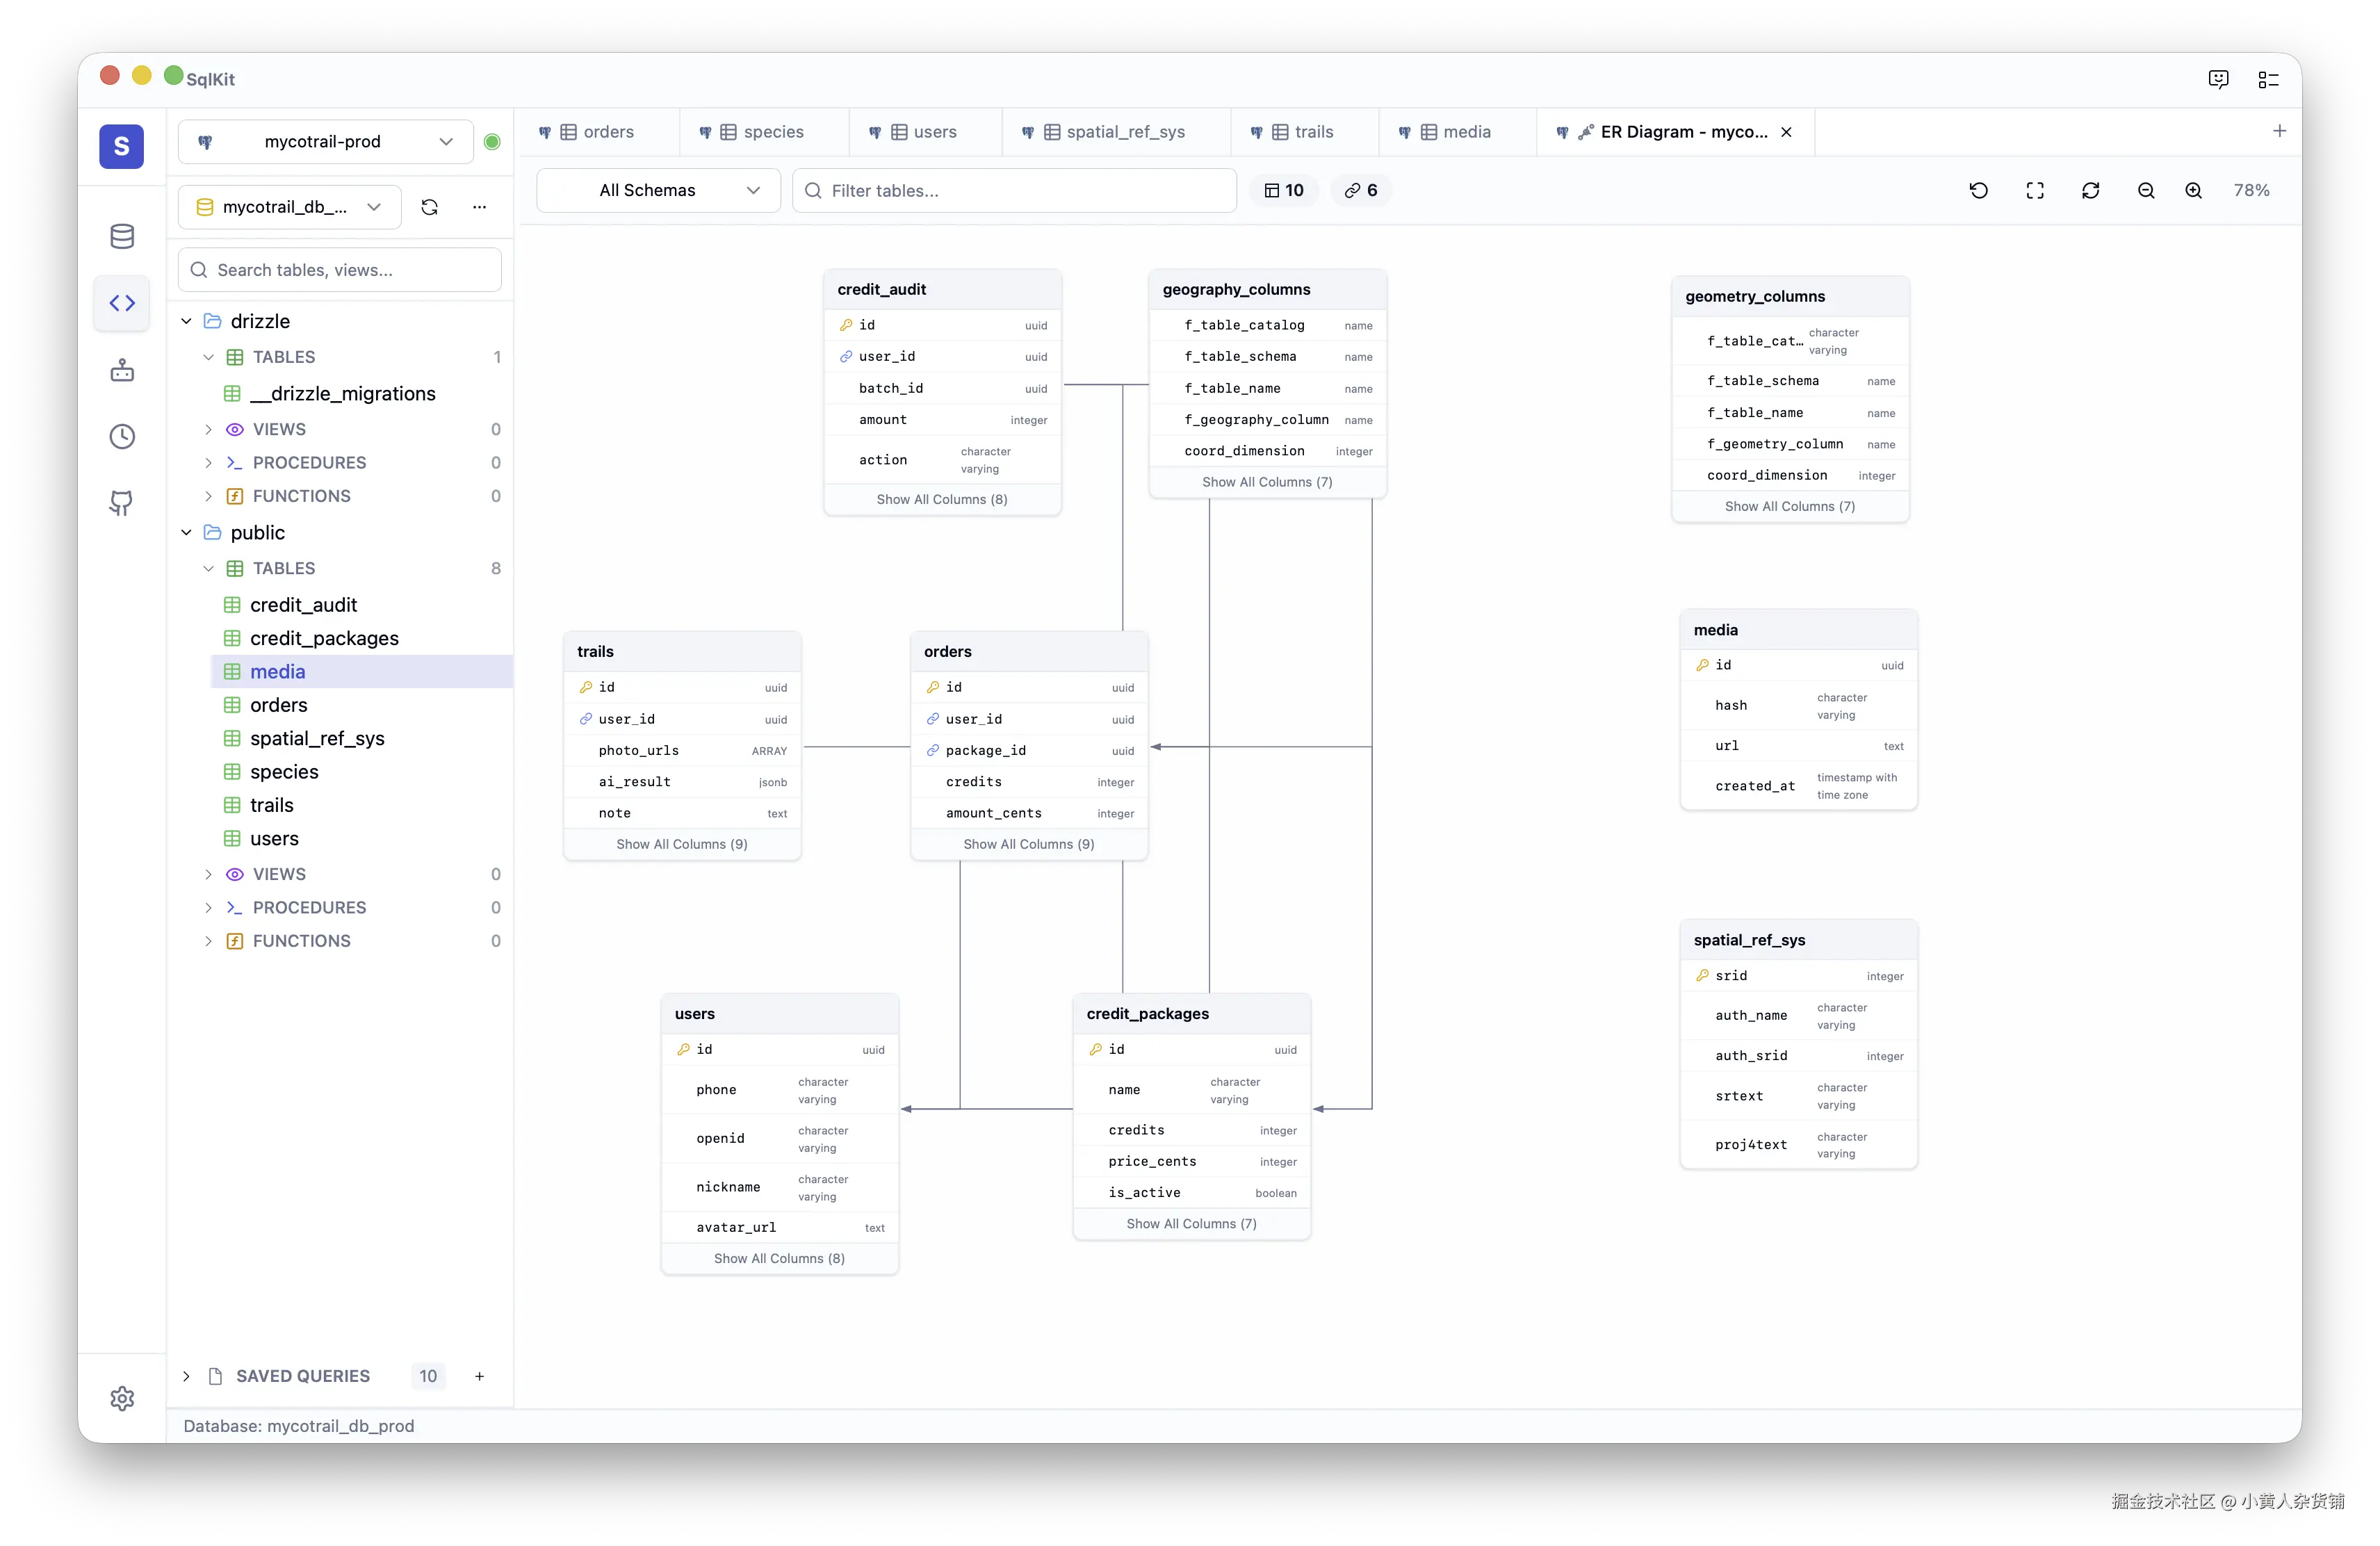Add a new tab with plus icon
The width and height of the screenshot is (2380, 1546).
click(2279, 131)
